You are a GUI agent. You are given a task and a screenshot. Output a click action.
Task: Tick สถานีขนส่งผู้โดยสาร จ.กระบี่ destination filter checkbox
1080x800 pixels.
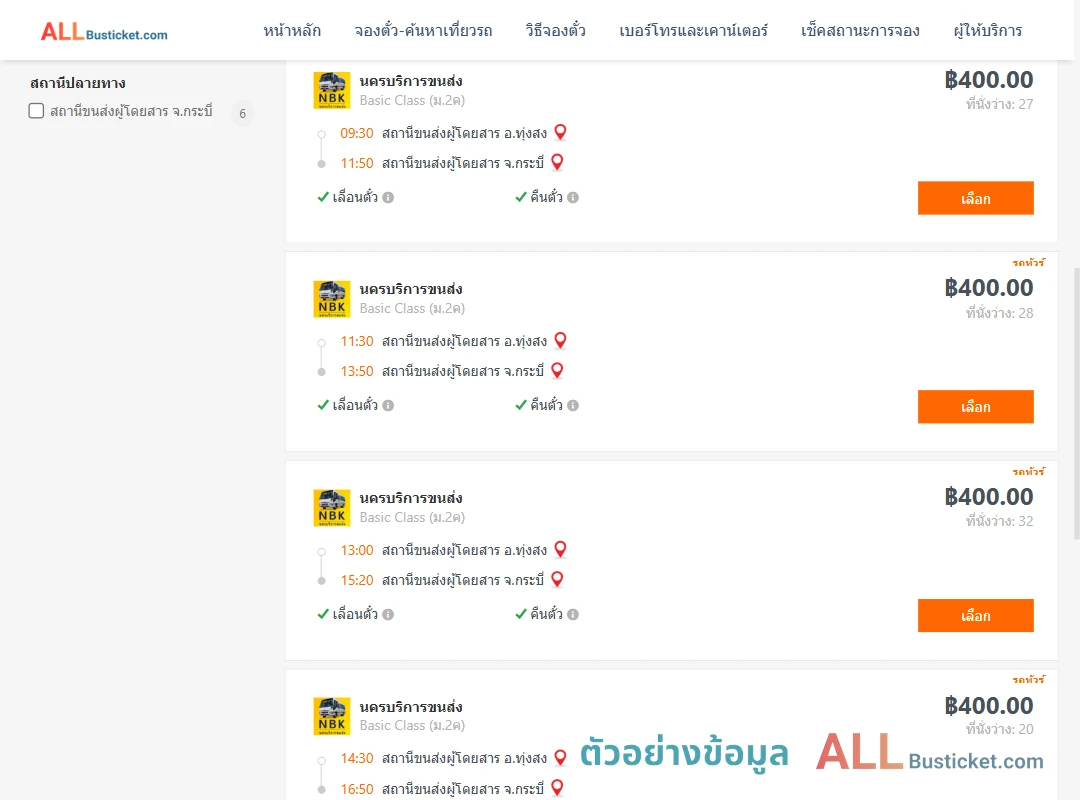tap(37, 111)
